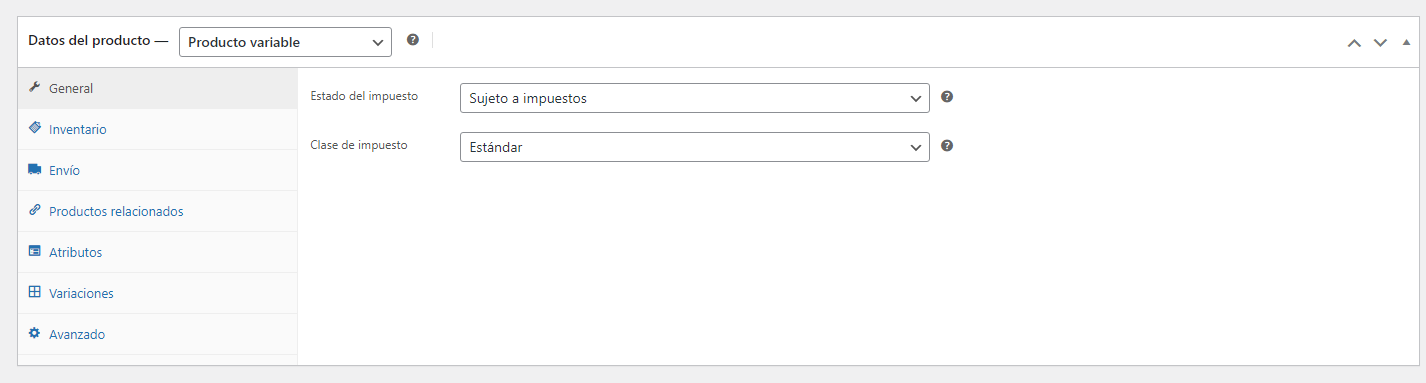Move the product data panel up
This screenshot has height=383, width=1426.
(x=1354, y=42)
